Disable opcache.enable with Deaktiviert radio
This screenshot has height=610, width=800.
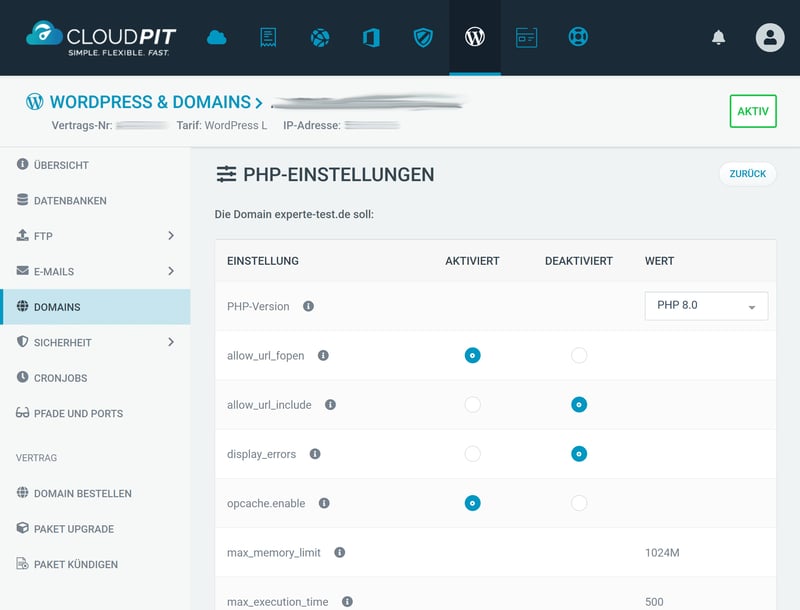pyautogui.click(x=578, y=503)
